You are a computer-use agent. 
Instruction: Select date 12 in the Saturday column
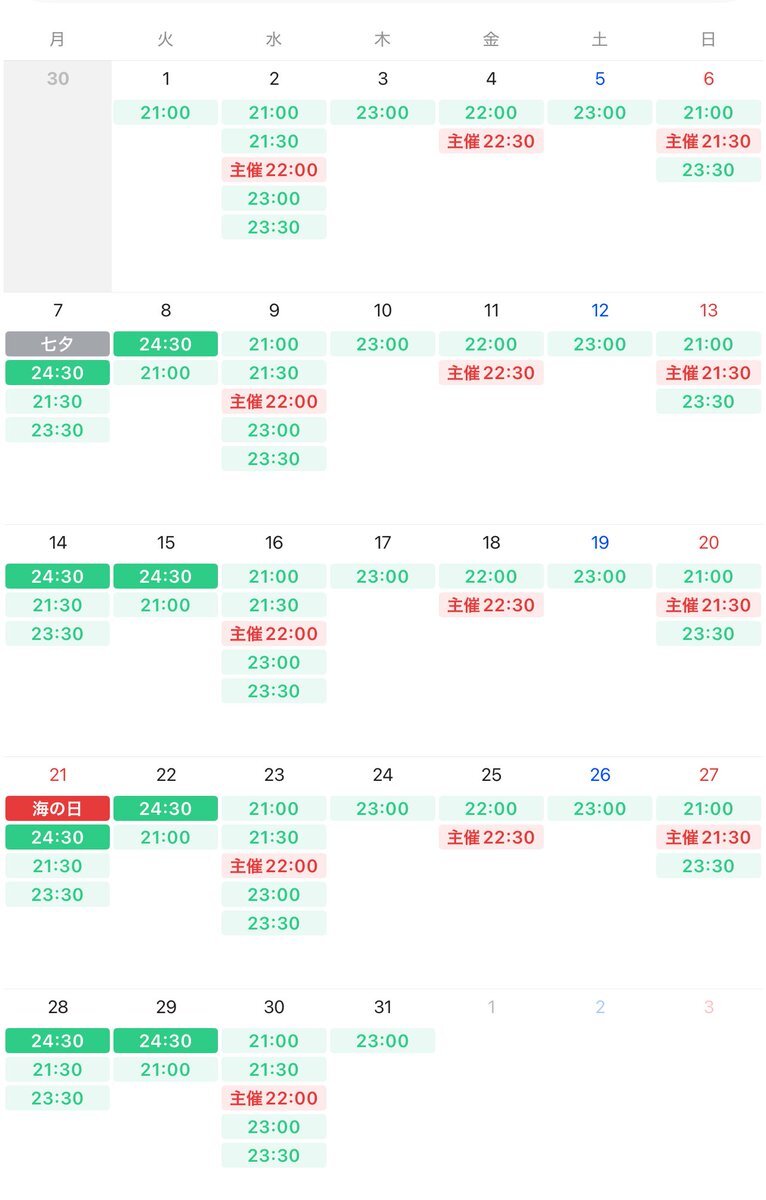click(600, 311)
